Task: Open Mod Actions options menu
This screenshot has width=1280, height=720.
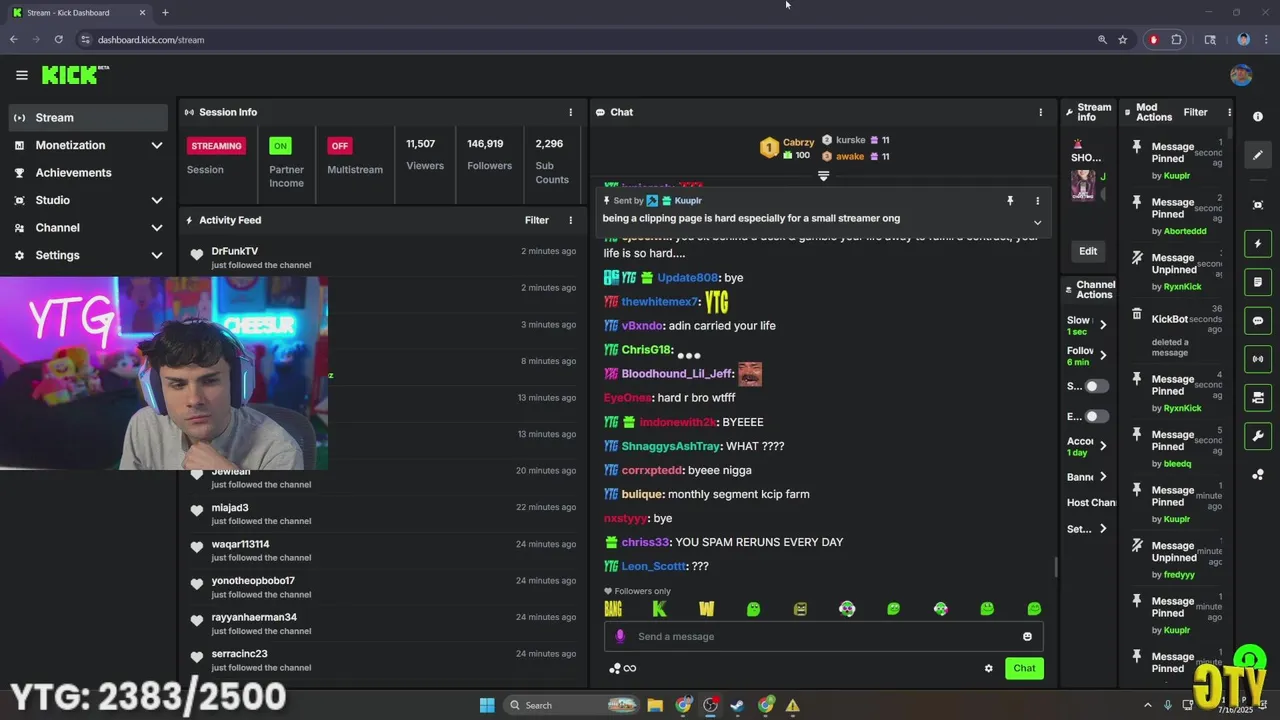Action: point(1229,112)
